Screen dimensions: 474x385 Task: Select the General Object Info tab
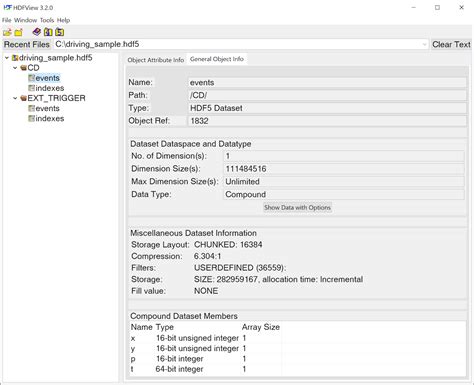click(x=217, y=59)
